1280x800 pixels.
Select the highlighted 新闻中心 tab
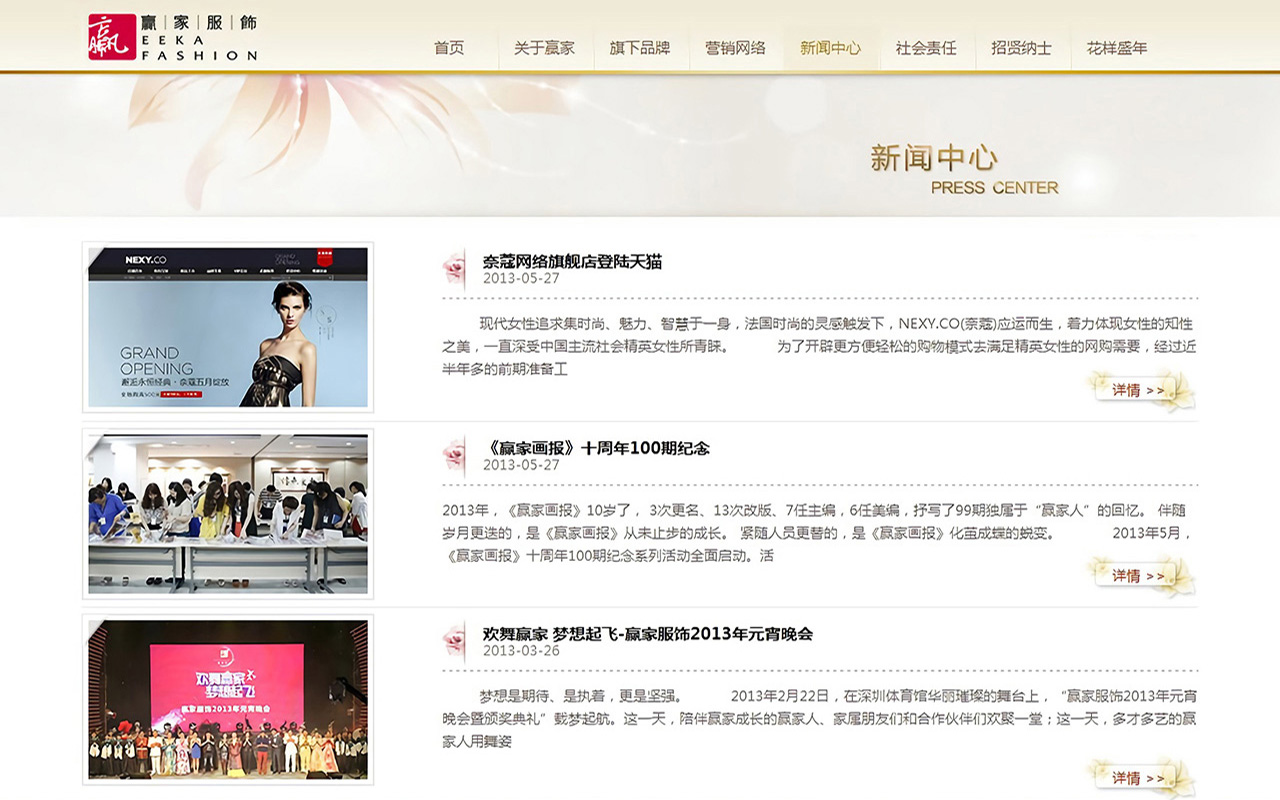[831, 48]
